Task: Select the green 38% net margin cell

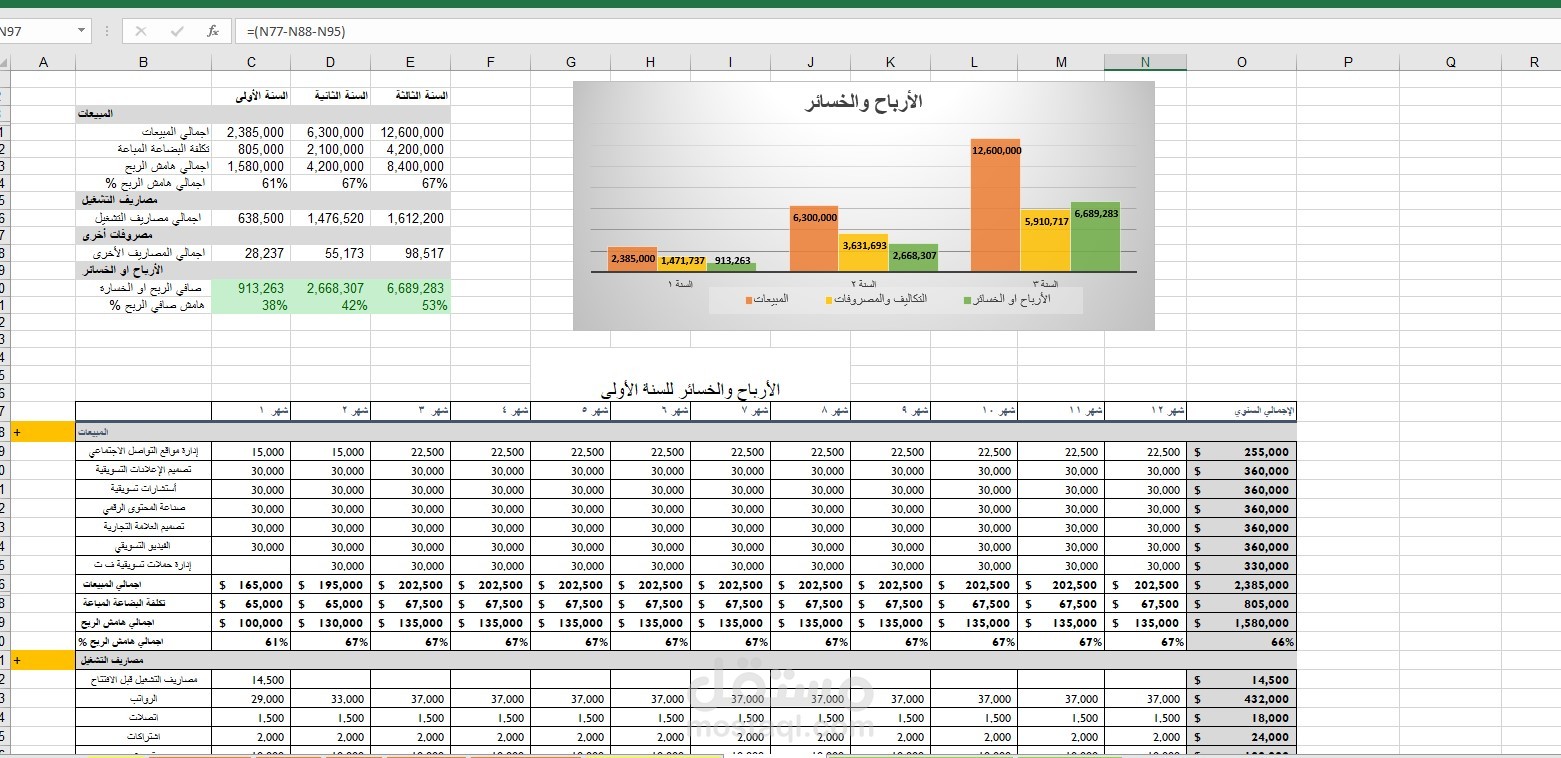Action: 251,305
